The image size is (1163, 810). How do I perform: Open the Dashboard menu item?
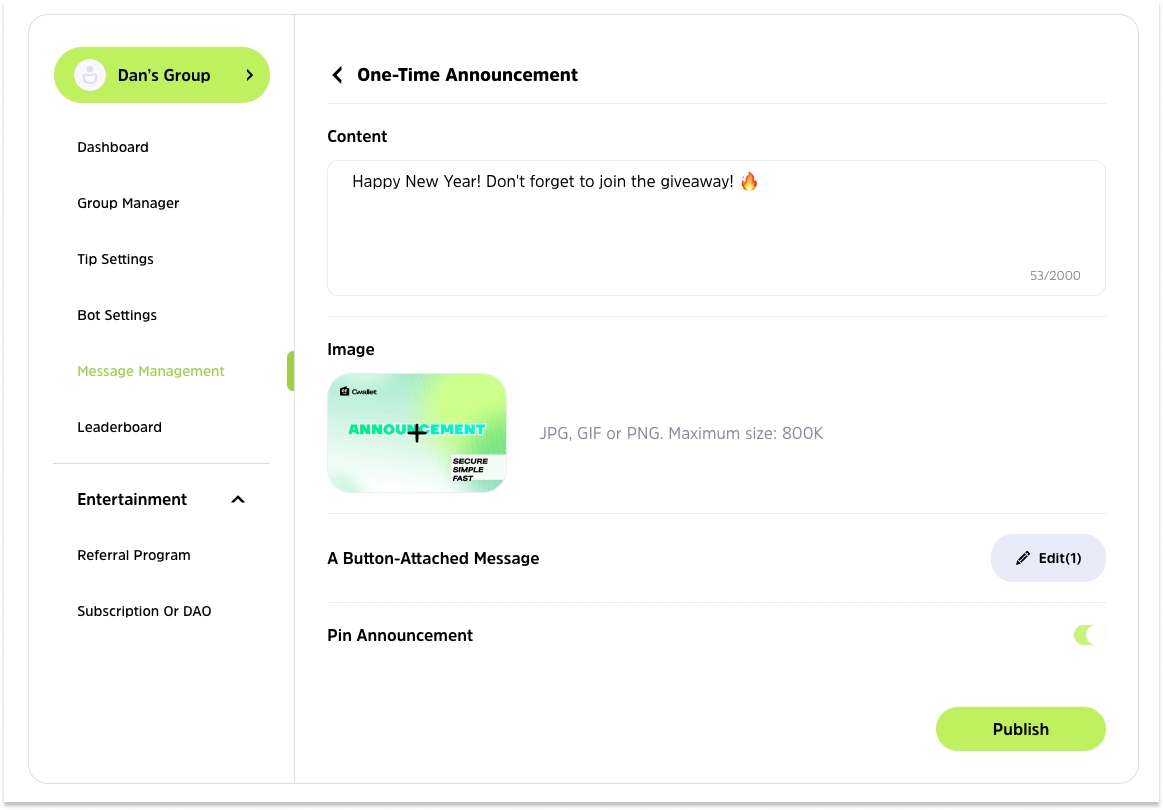point(113,147)
